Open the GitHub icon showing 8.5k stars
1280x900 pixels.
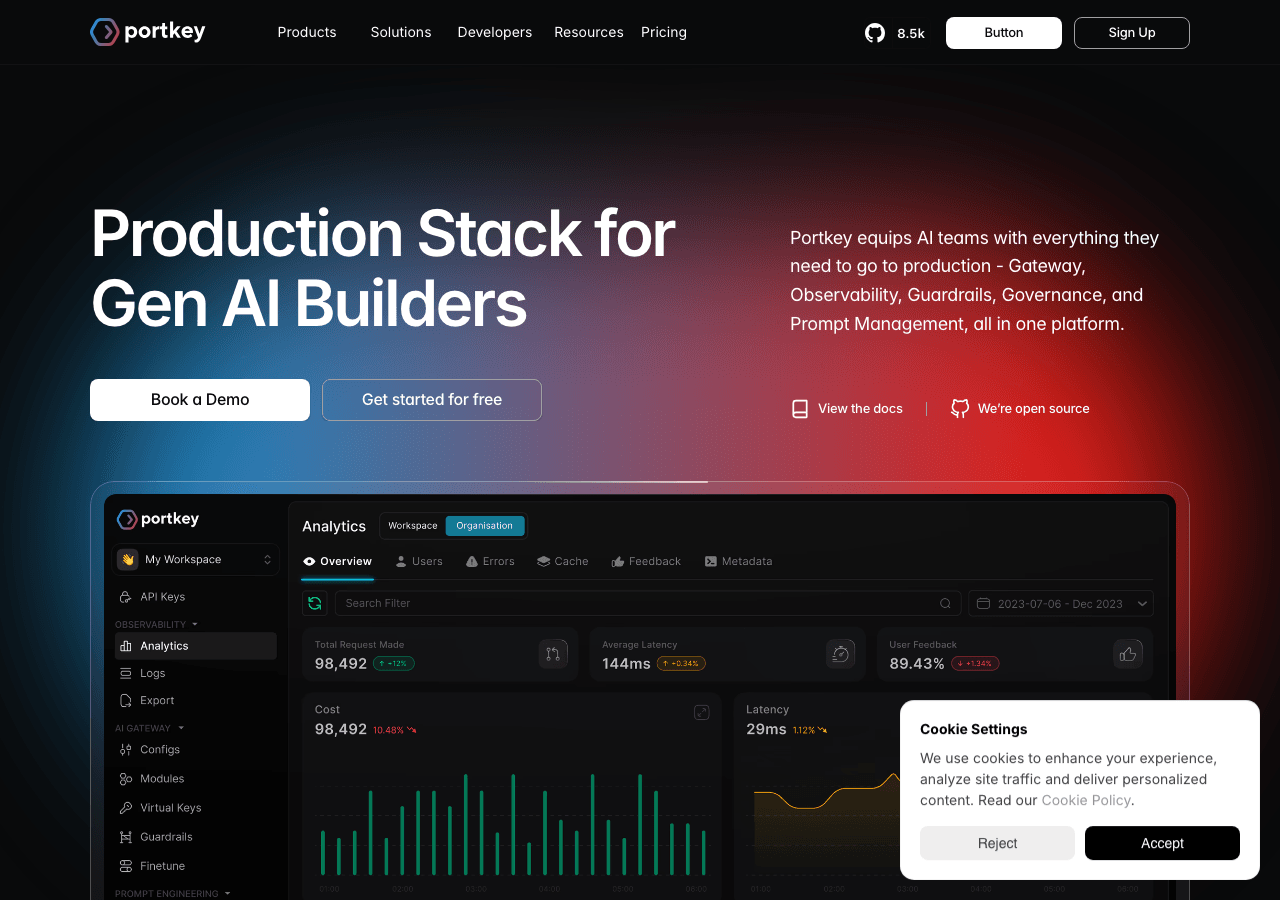click(x=875, y=33)
